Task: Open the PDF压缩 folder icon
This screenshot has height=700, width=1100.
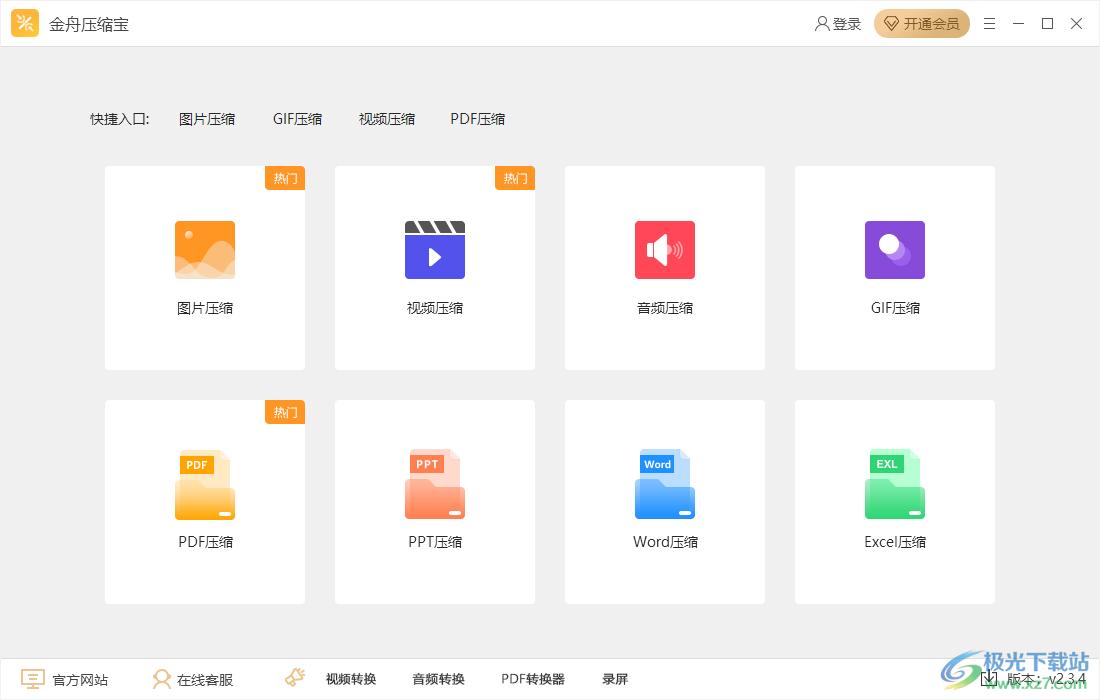Action: click(x=205, y=485)
